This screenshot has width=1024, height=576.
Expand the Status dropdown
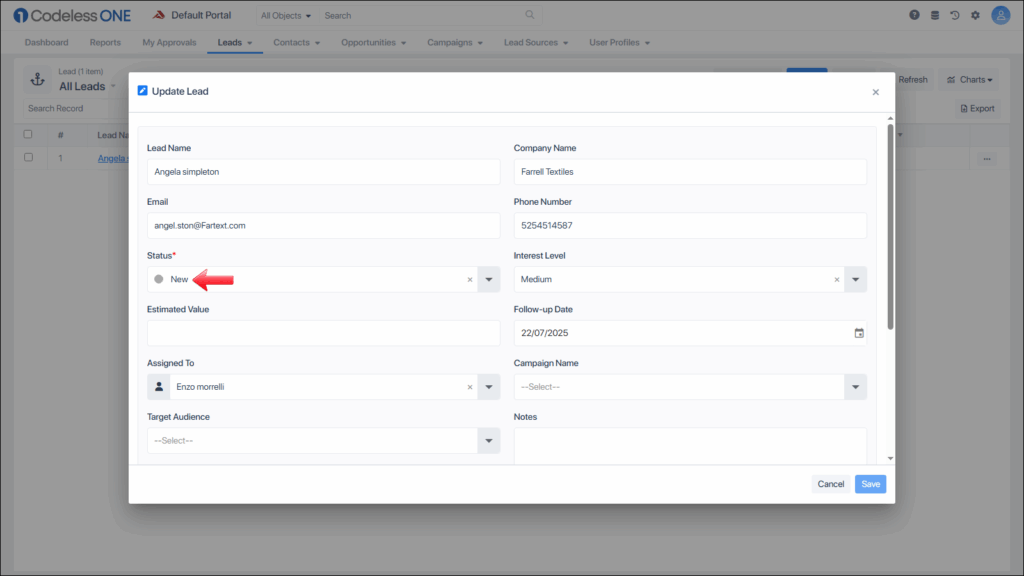pyautogui.click(x=489, y=280)
